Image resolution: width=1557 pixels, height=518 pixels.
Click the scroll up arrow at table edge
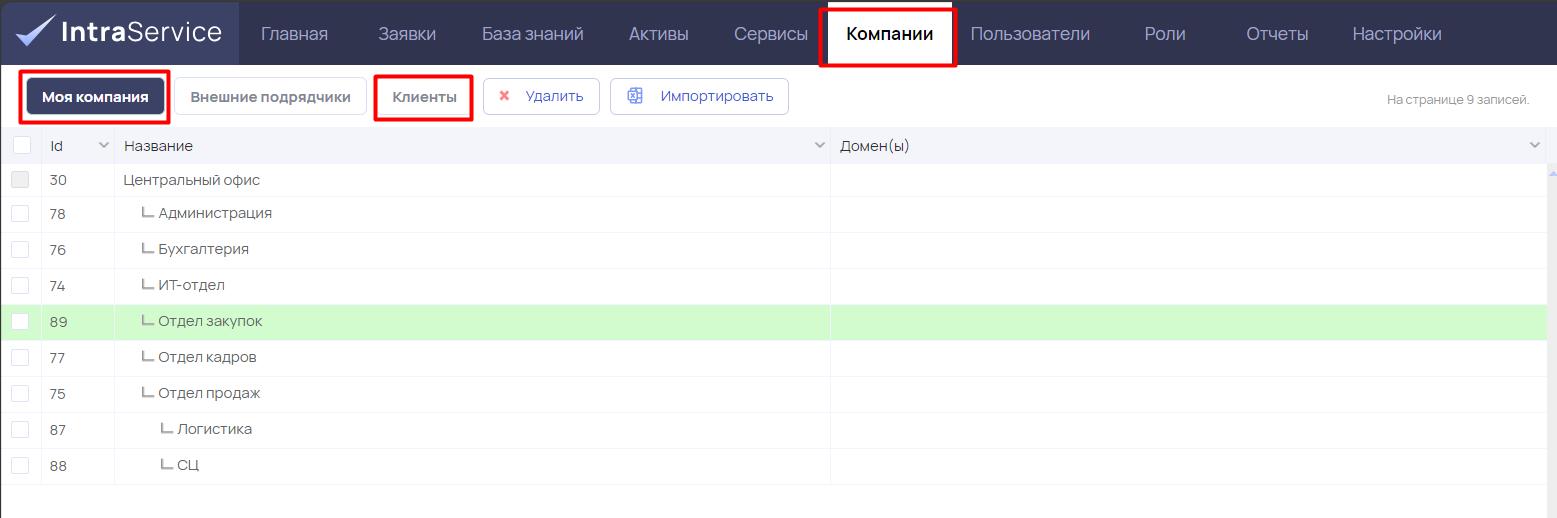(1551, 172)
